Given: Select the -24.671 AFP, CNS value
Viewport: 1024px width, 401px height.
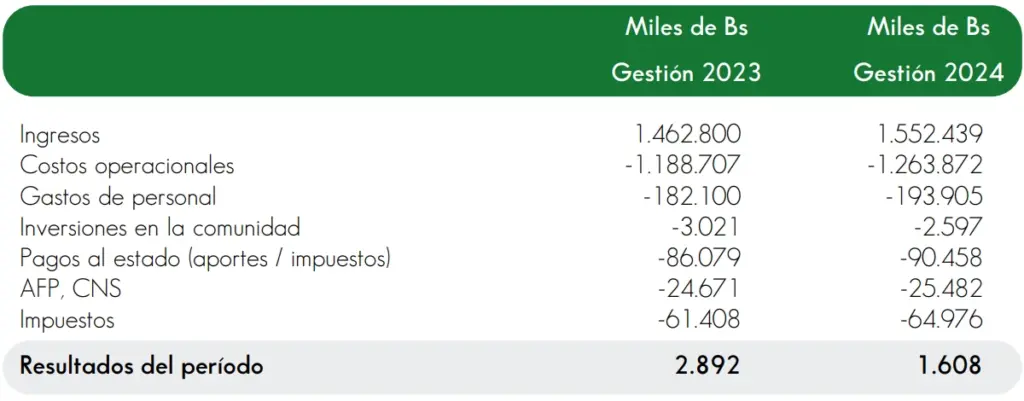Looking at the screenshot, I should pos(700,290).
